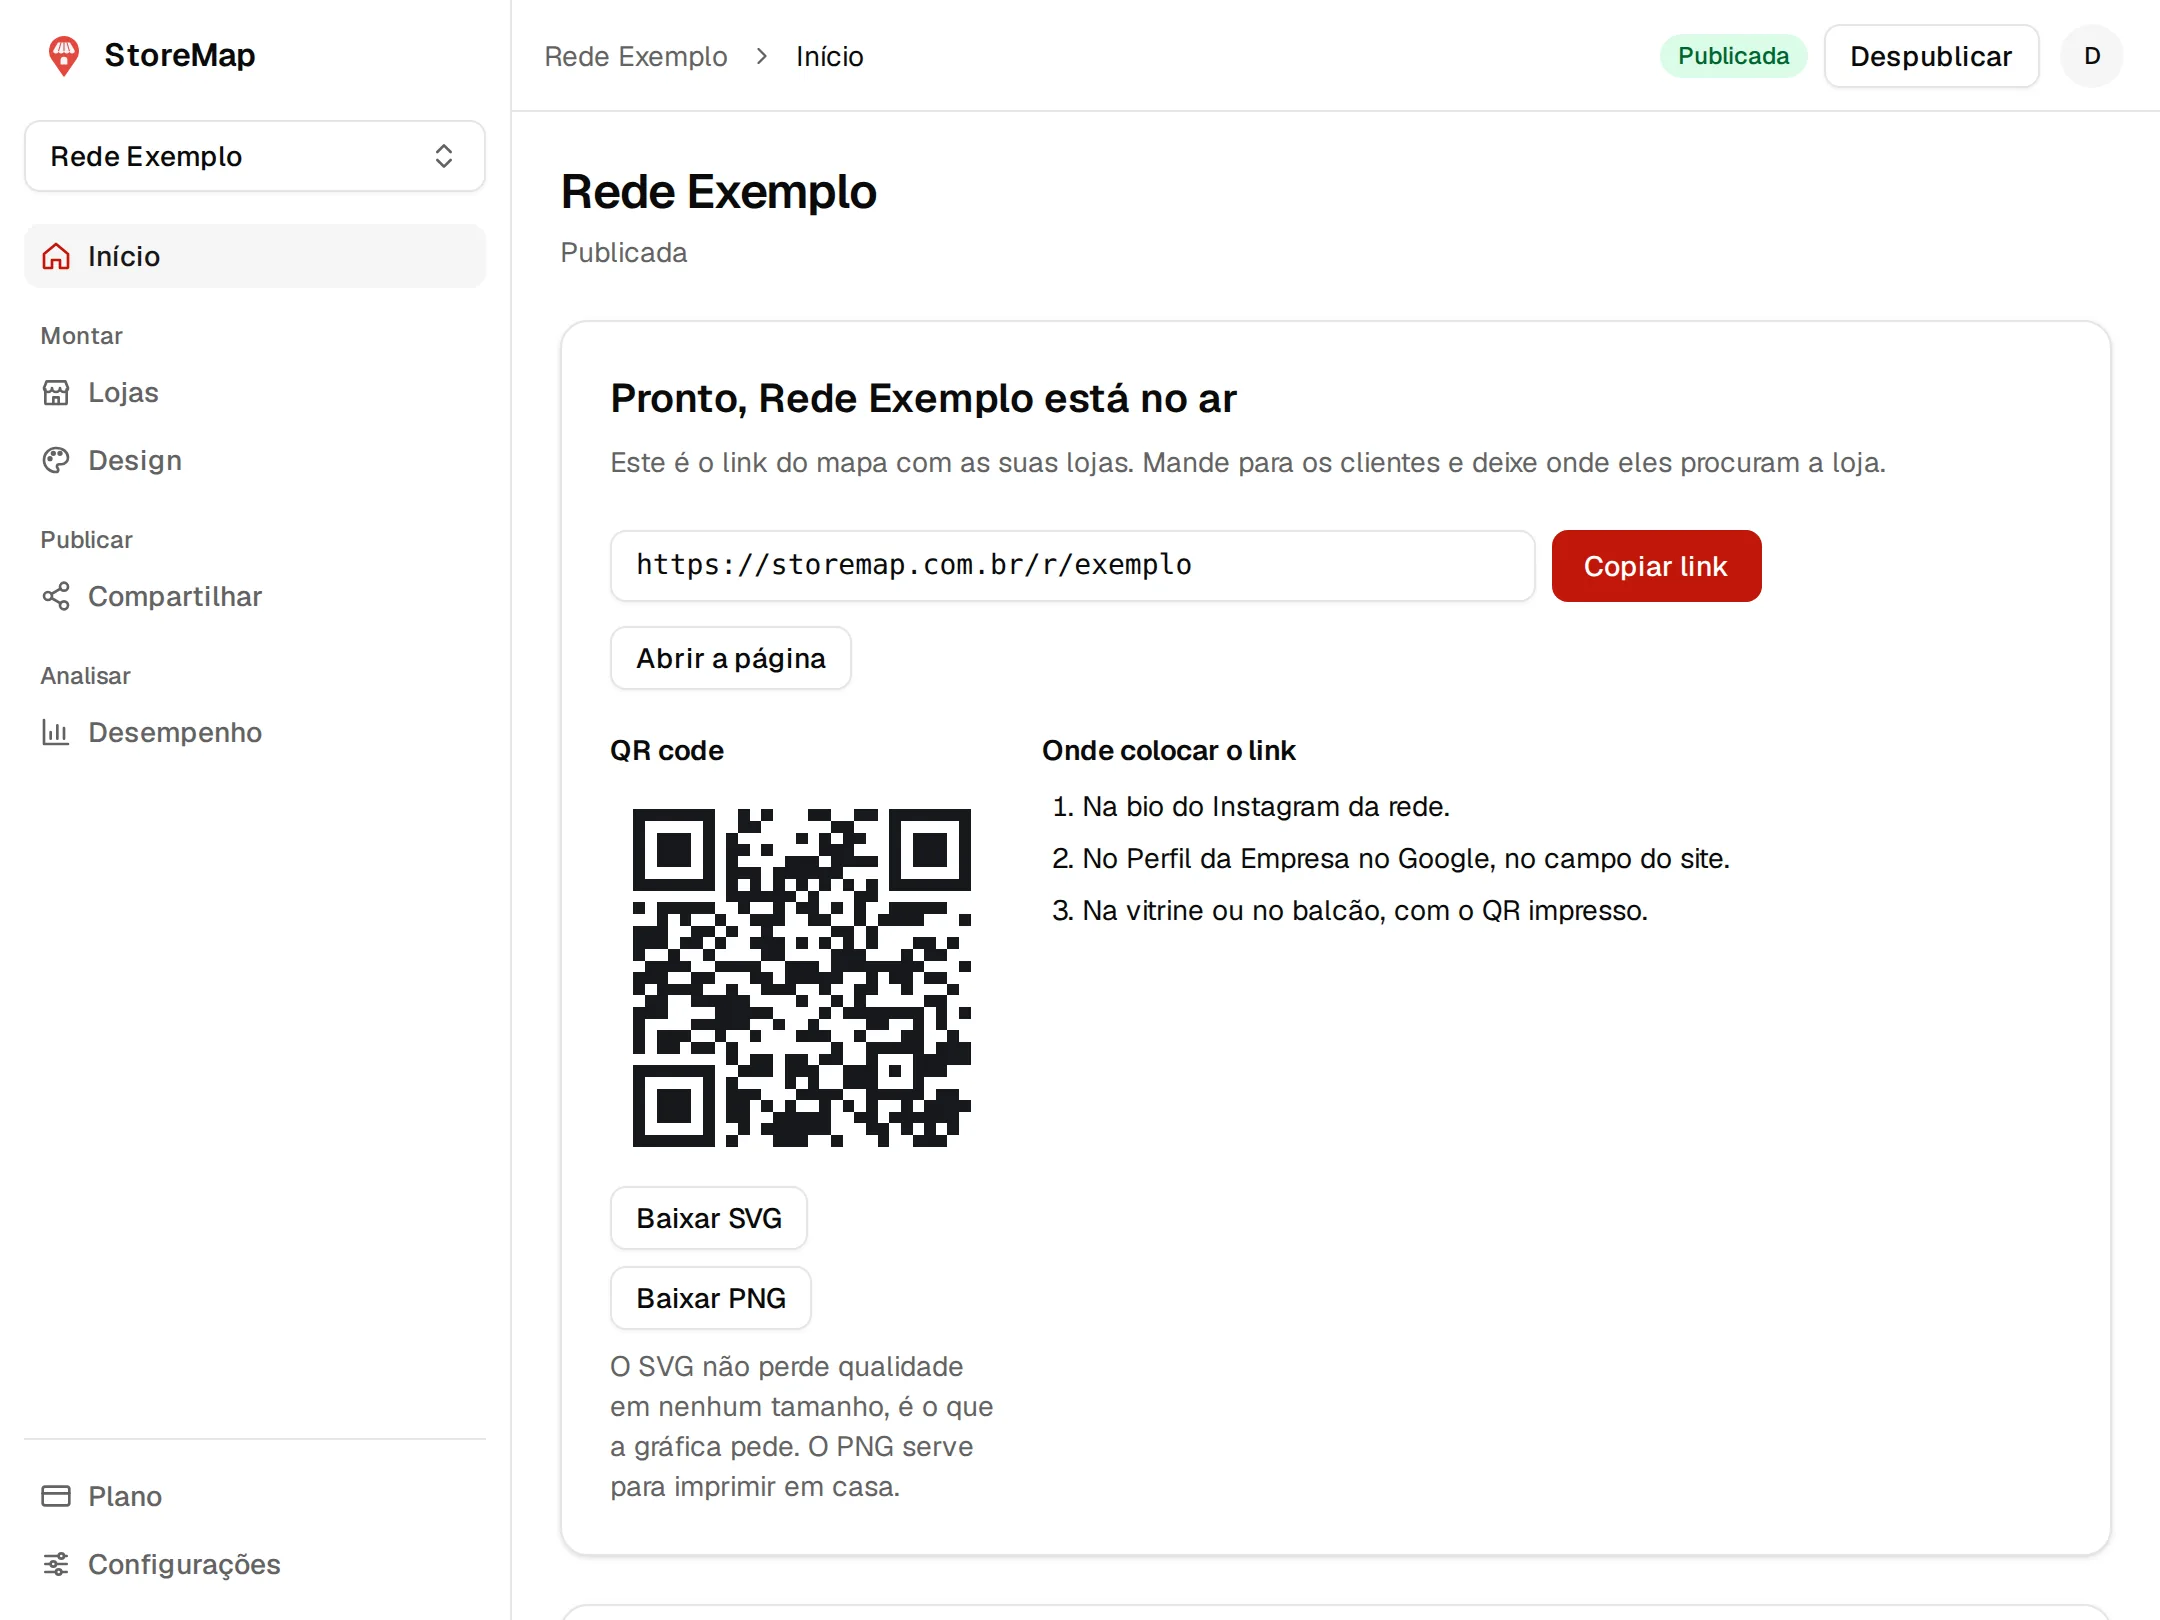The width and height of the screenshot is (2160, 1620).
Task: Click the credit card icon beside Plano
Action: tap(56, 1497)
